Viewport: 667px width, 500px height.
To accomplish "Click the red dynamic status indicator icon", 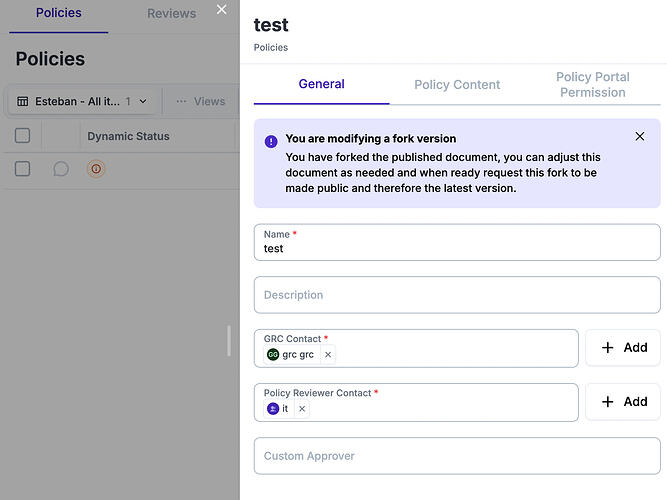I will pyautogui.click(x=96, y=169).
